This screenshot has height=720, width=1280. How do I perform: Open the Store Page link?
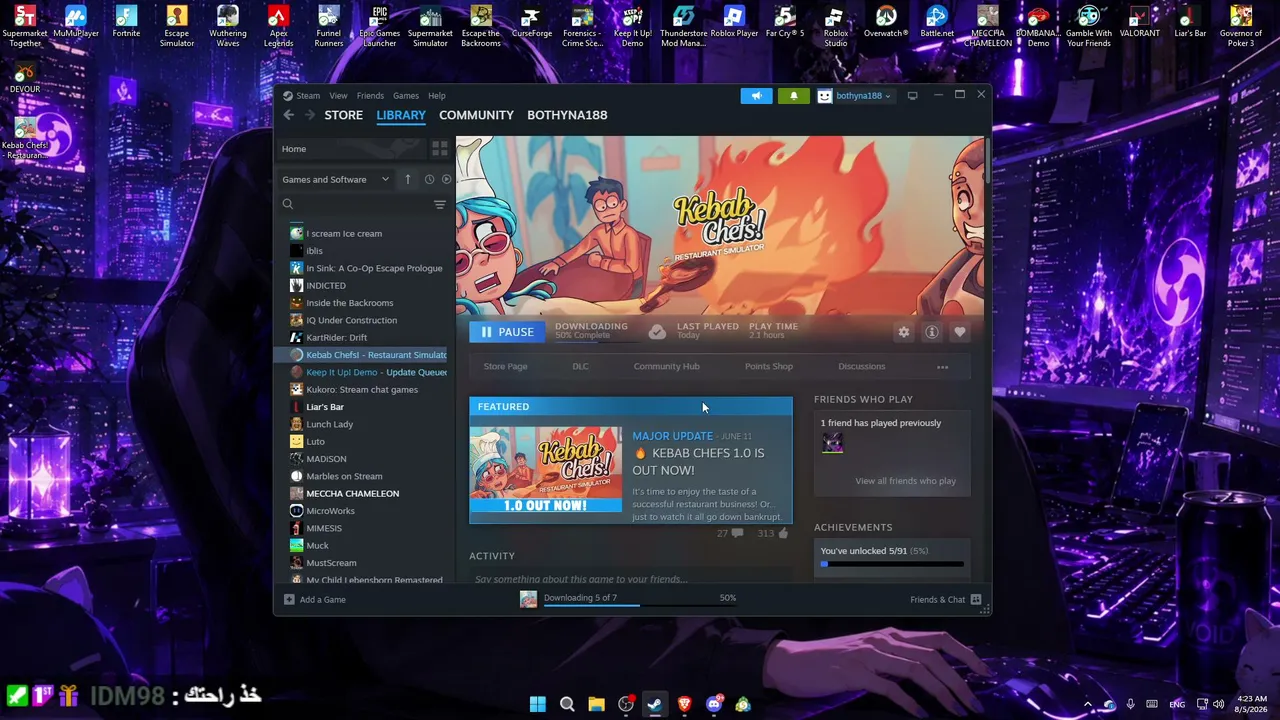tap(505, 367)
